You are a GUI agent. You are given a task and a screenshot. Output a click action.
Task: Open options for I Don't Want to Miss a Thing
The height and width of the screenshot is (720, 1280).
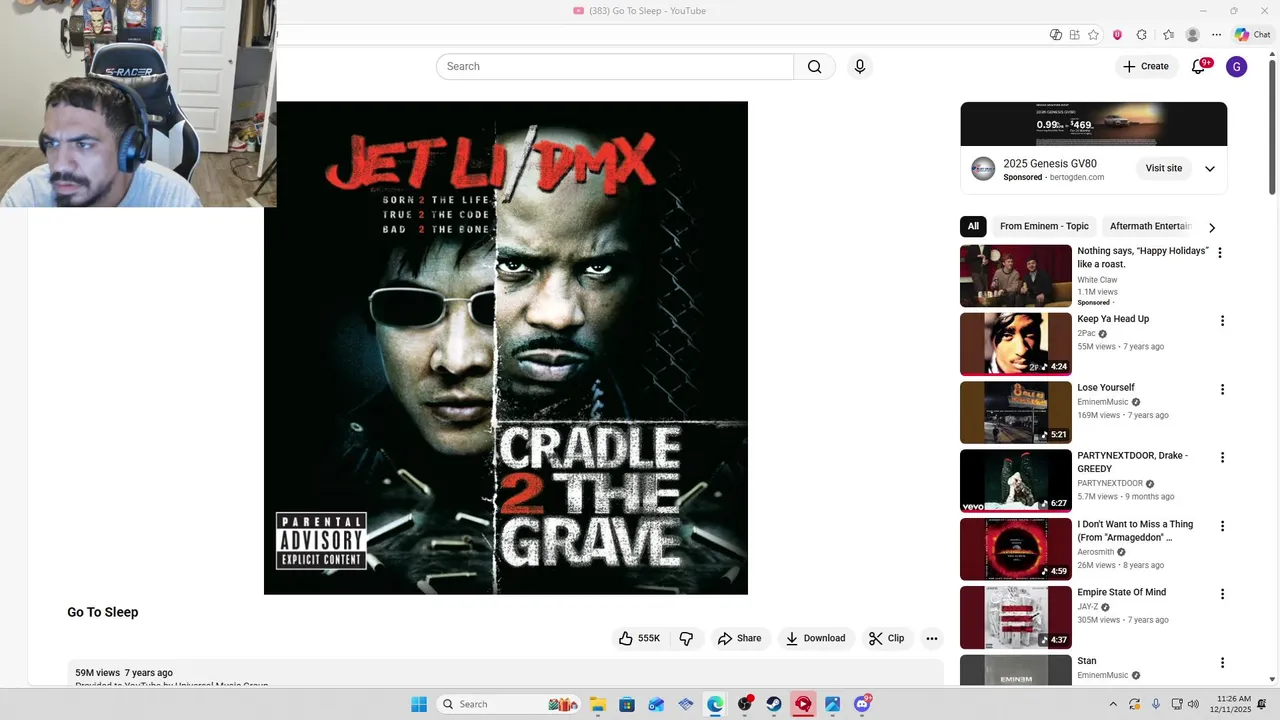click(x=1222, y=526)
